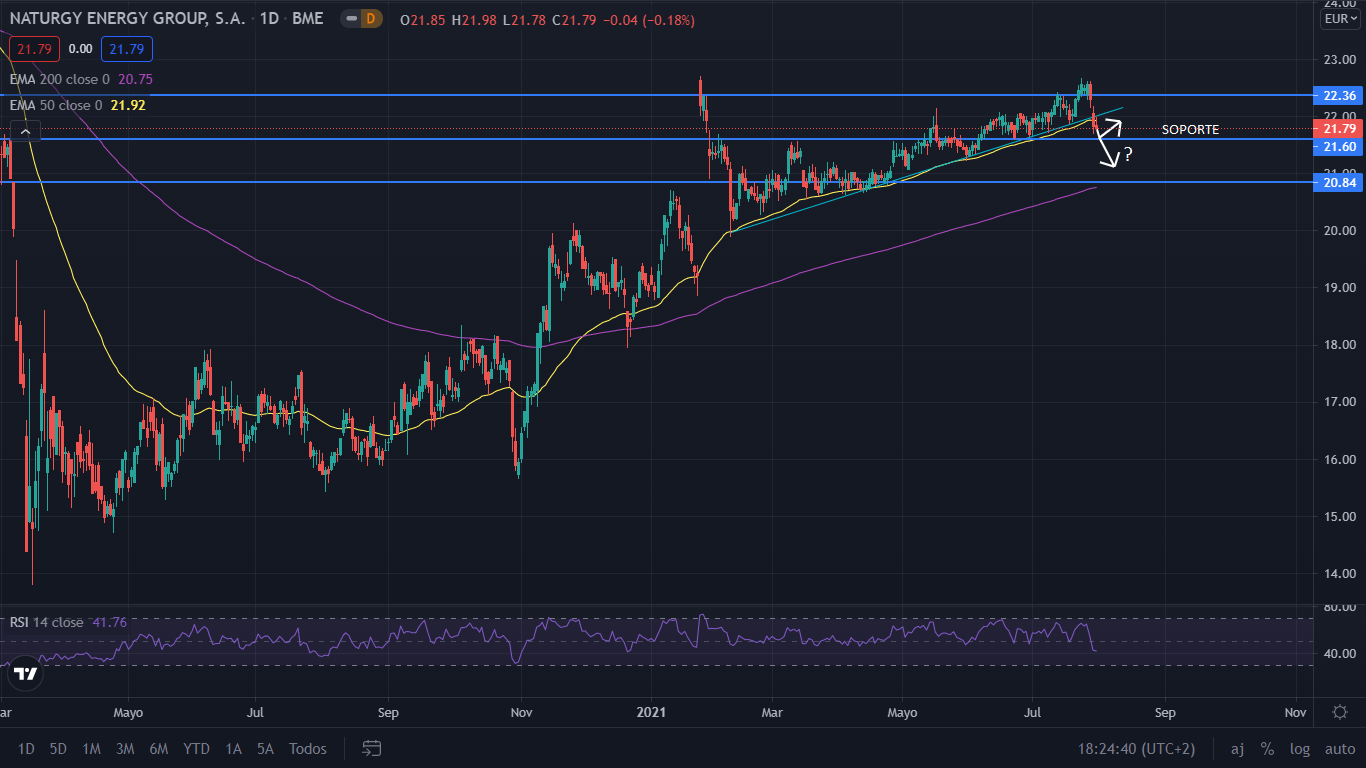Click the downward white arrow drawing
1366x768 pixels.
(1106, 153)
